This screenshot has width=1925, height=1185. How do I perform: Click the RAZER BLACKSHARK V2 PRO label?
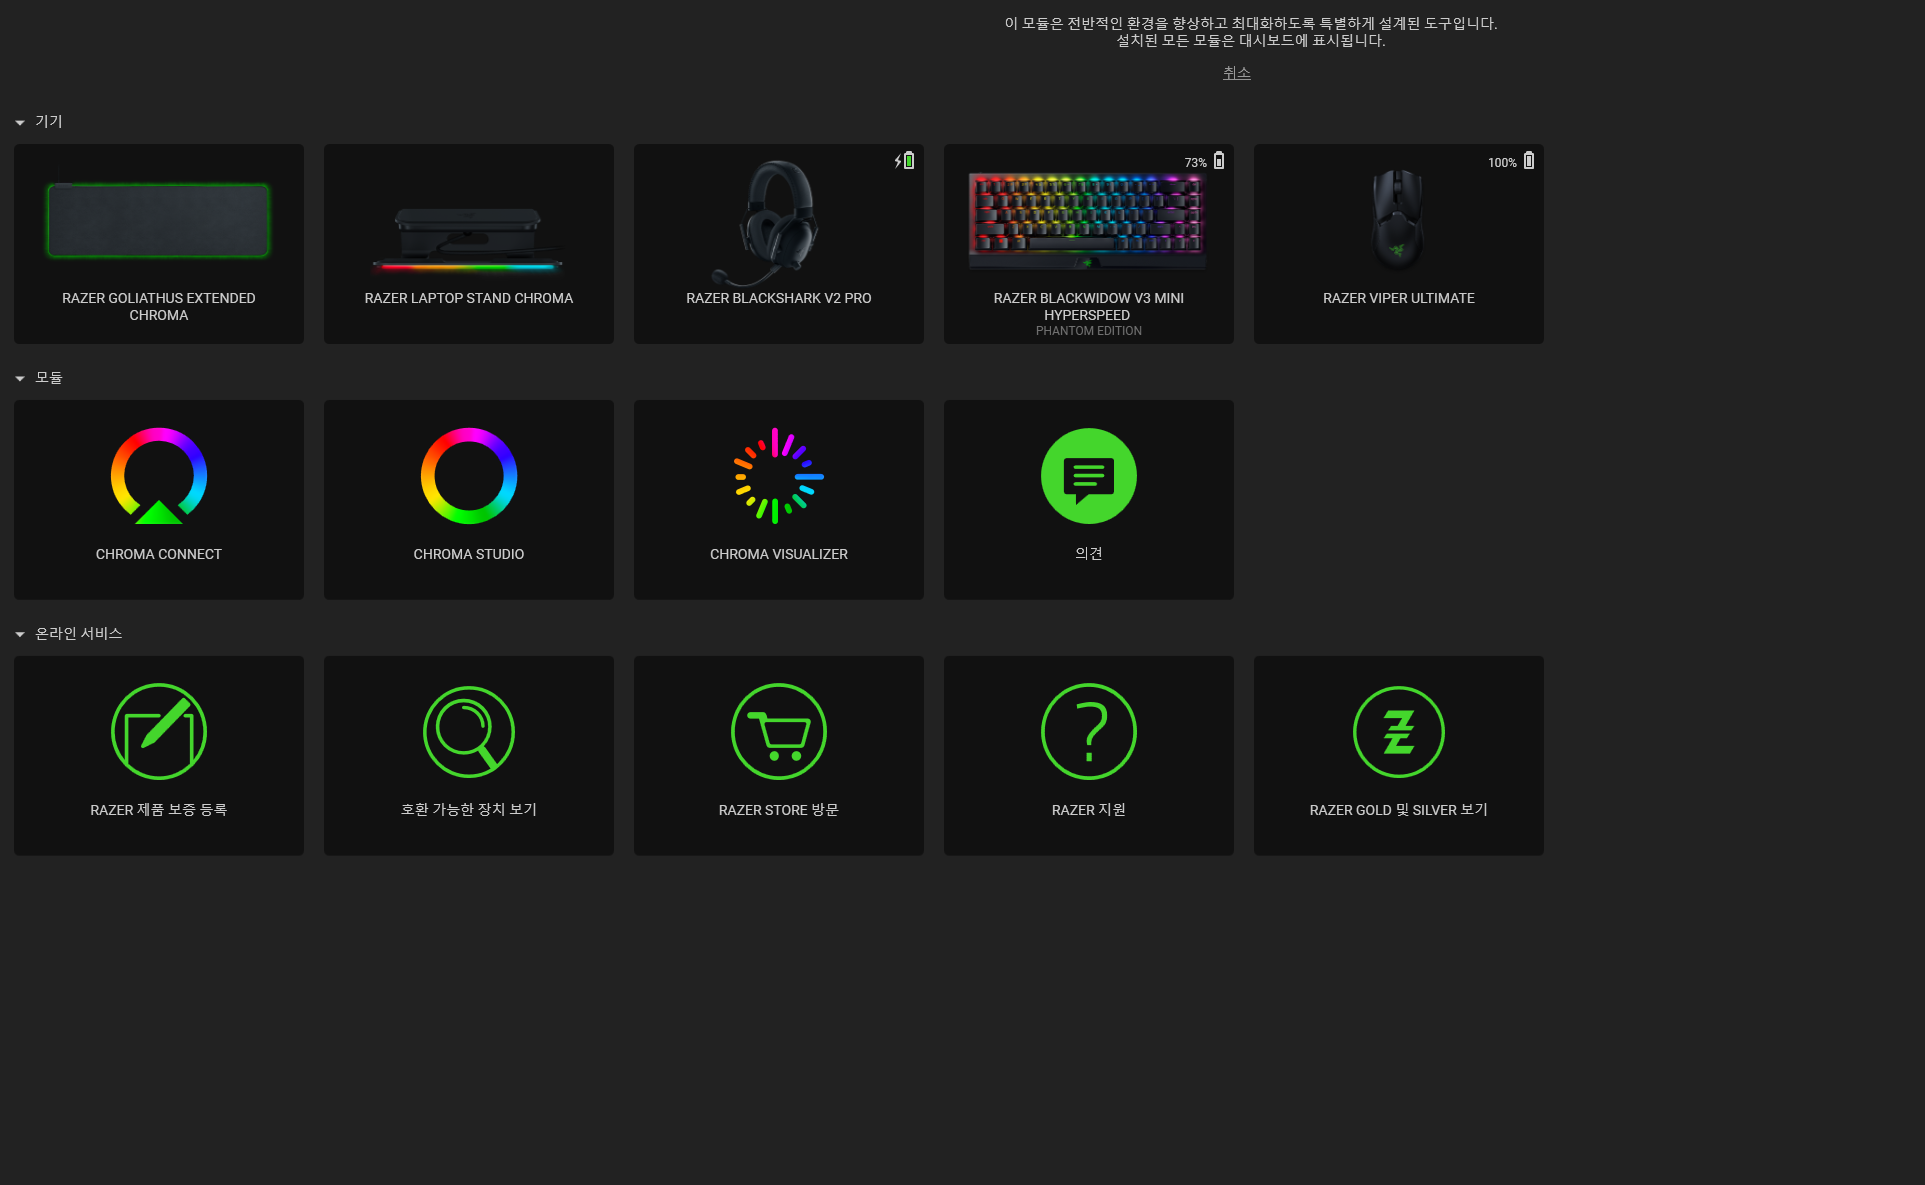coord(779,298)
